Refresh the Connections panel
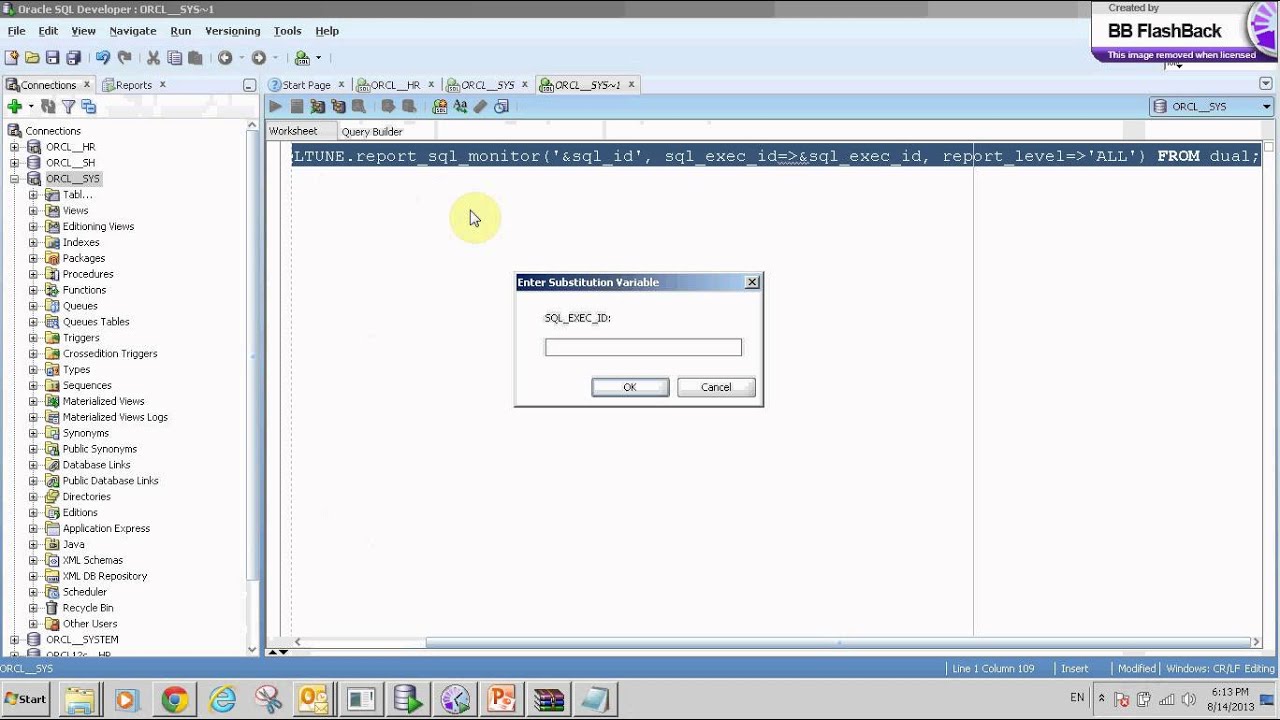 [x=48, y=106]
